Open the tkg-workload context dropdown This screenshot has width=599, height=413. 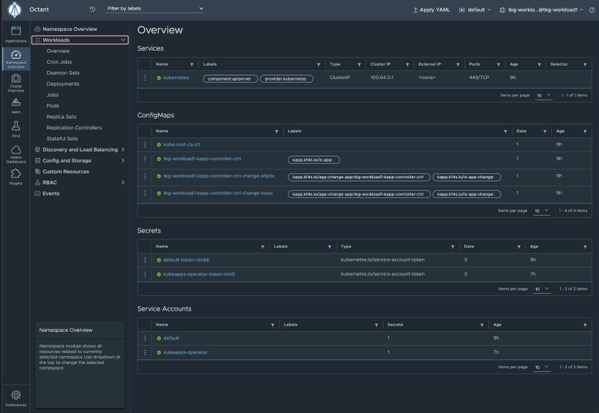tap(541, 10)
